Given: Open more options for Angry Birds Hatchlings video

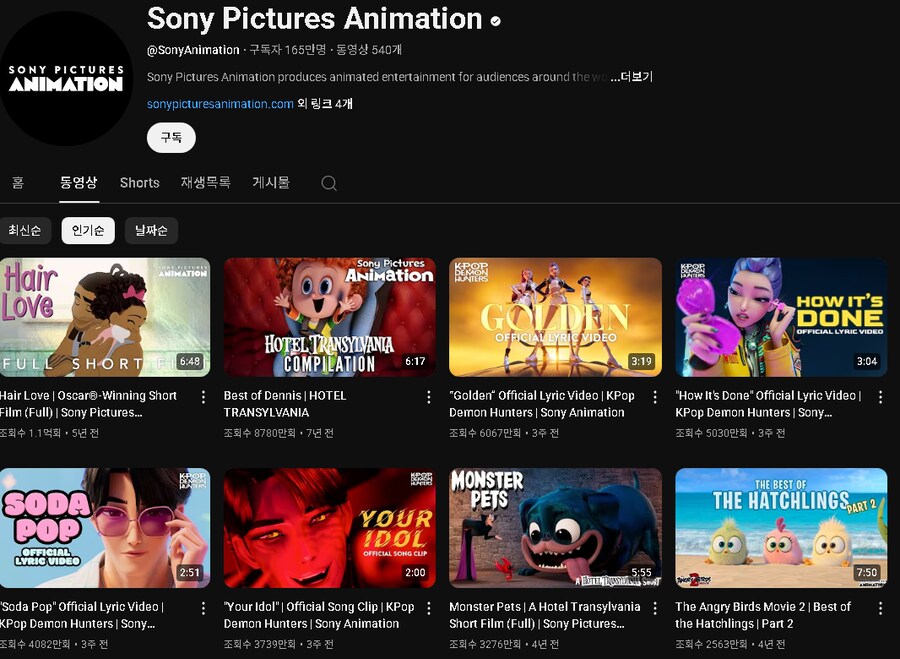Looking at the screenshot, I should 880,608.
